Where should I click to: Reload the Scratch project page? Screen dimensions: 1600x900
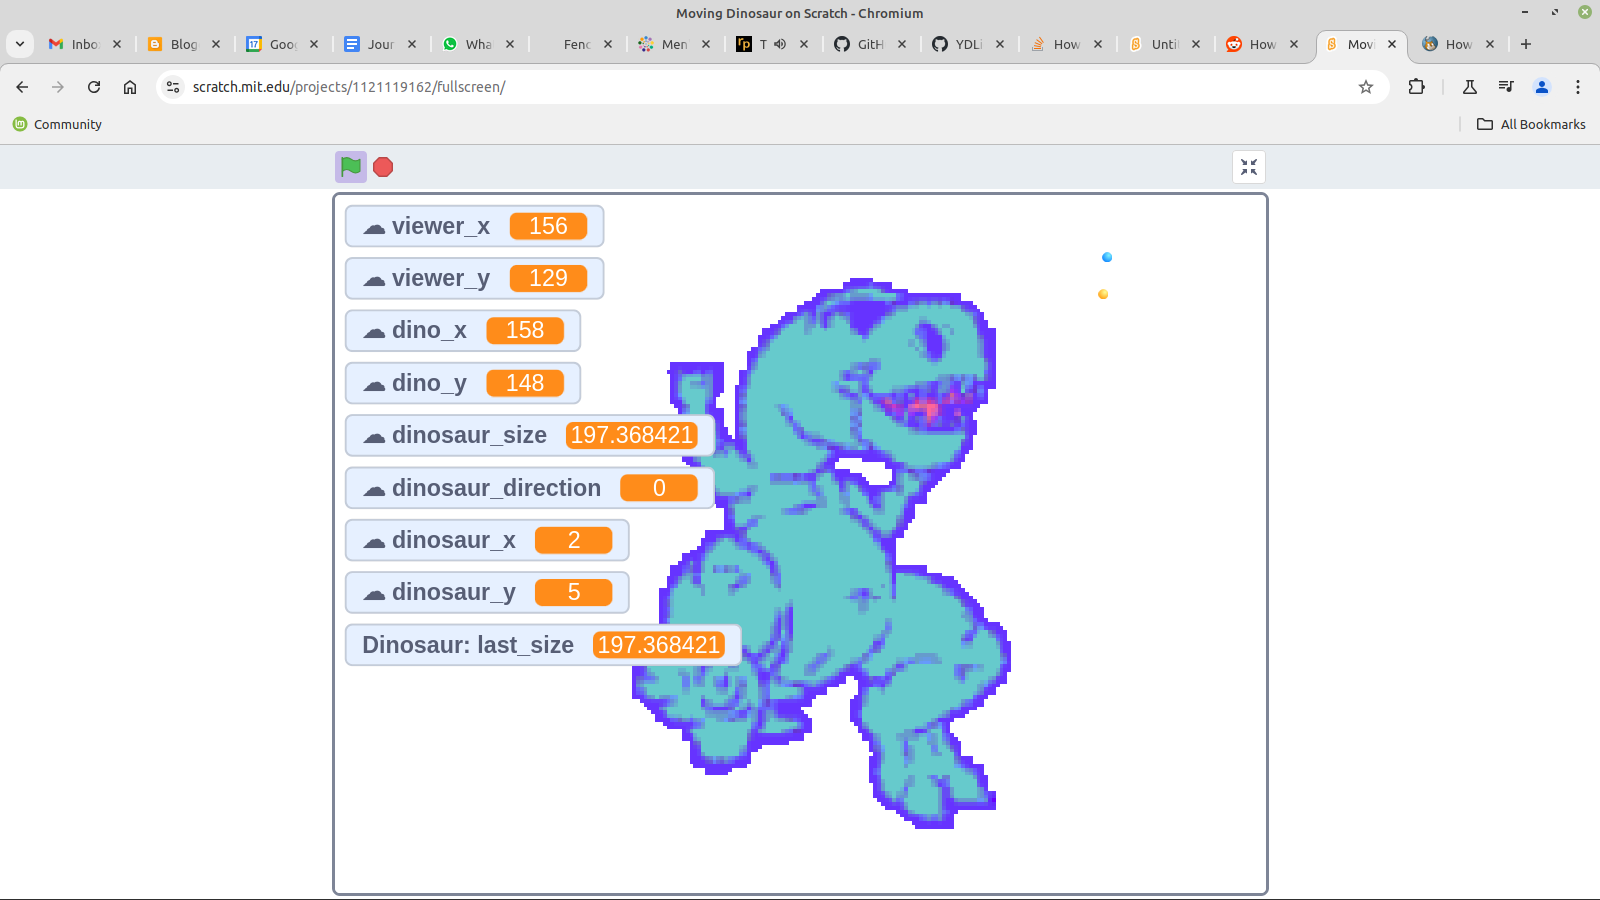point(94,87)
